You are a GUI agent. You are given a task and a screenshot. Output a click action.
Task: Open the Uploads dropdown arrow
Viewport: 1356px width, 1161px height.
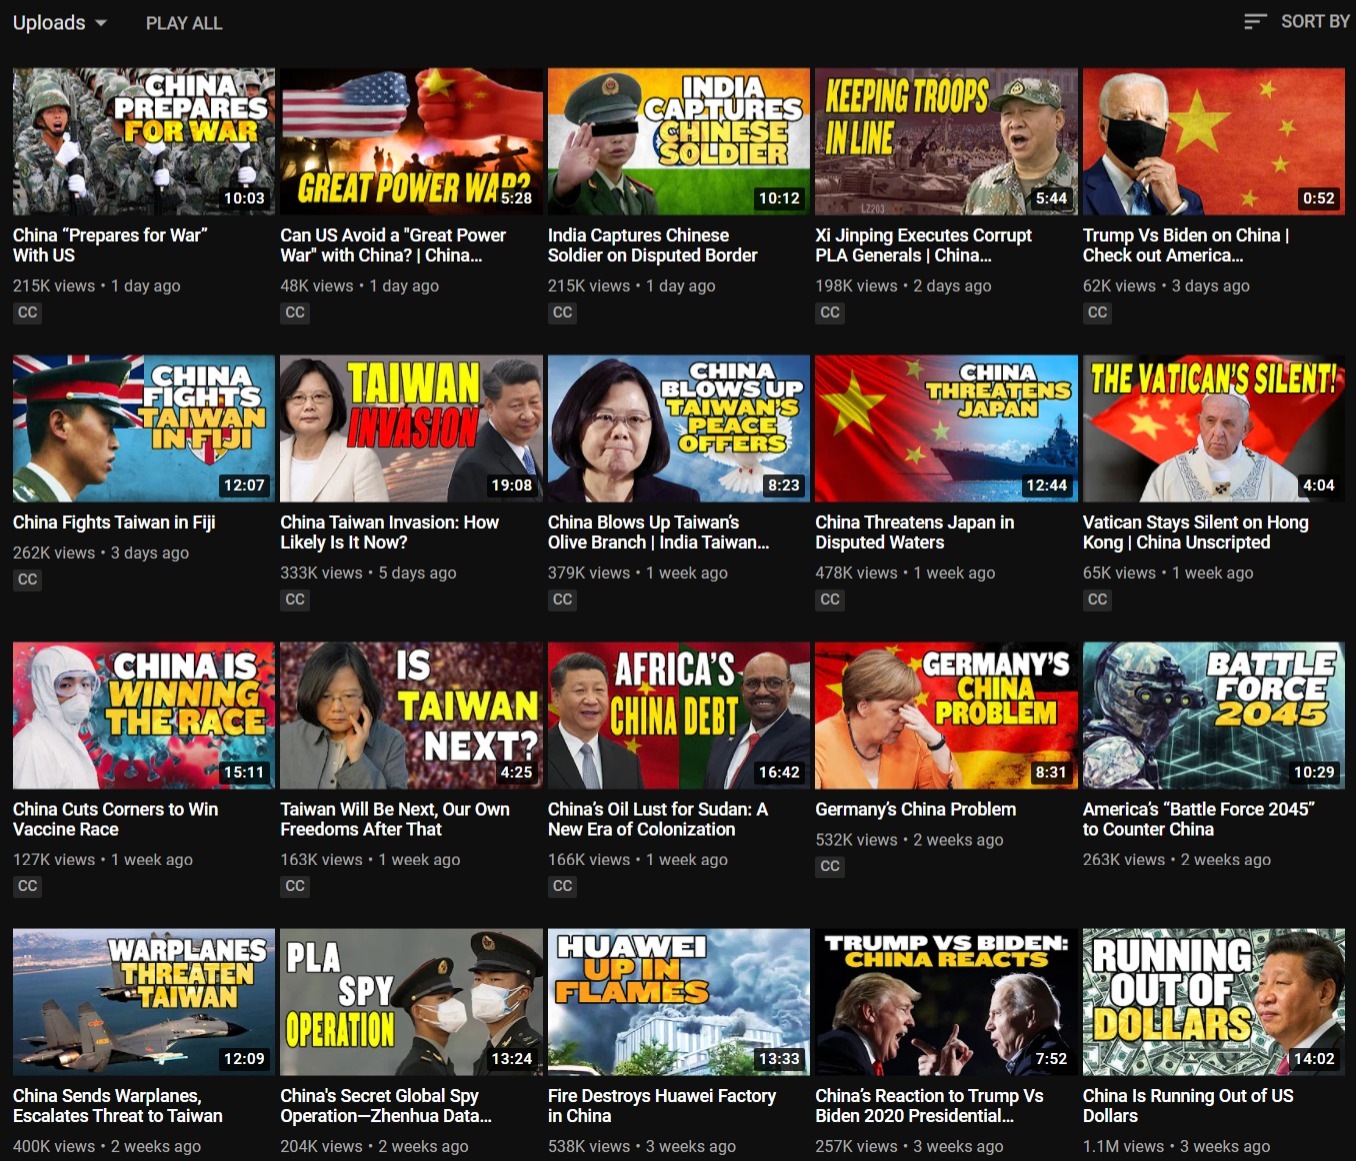(100, 23)
